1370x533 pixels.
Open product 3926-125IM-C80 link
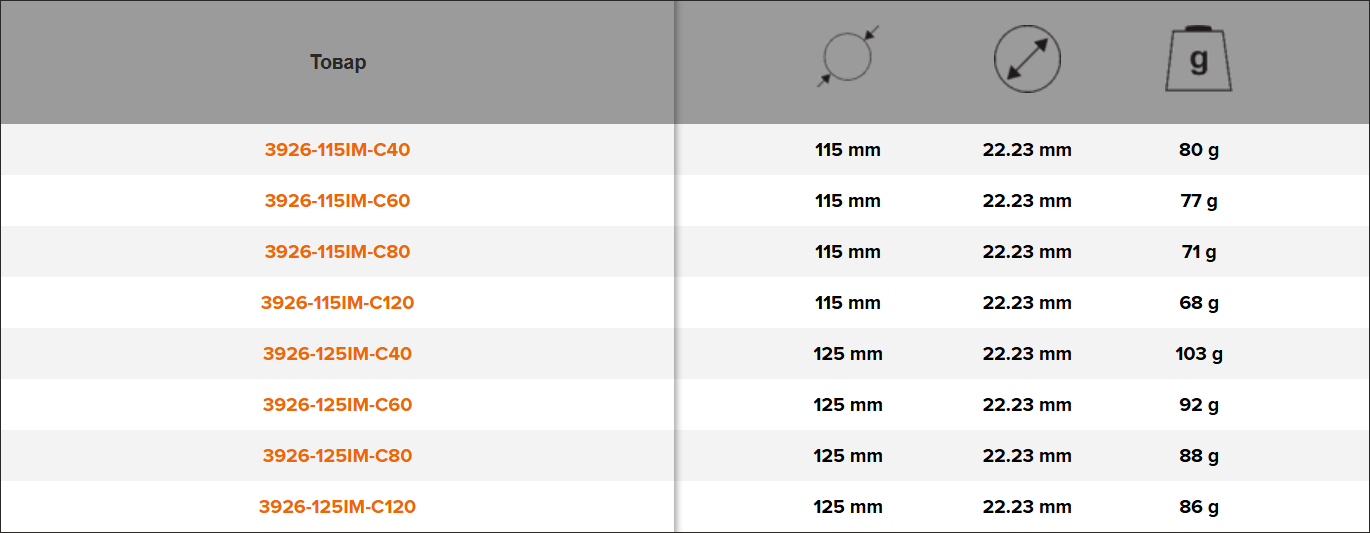pyautogui.click(x=338, y=456)
